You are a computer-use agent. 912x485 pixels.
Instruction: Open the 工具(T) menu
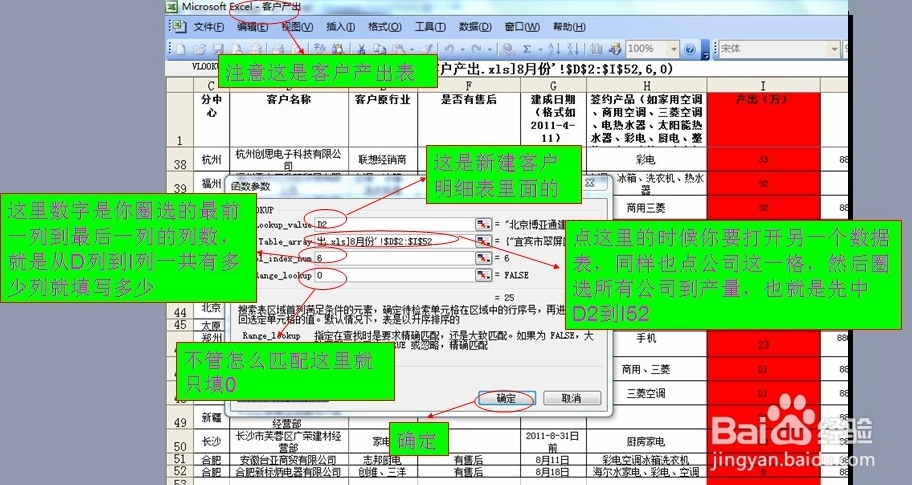(430, 27)
